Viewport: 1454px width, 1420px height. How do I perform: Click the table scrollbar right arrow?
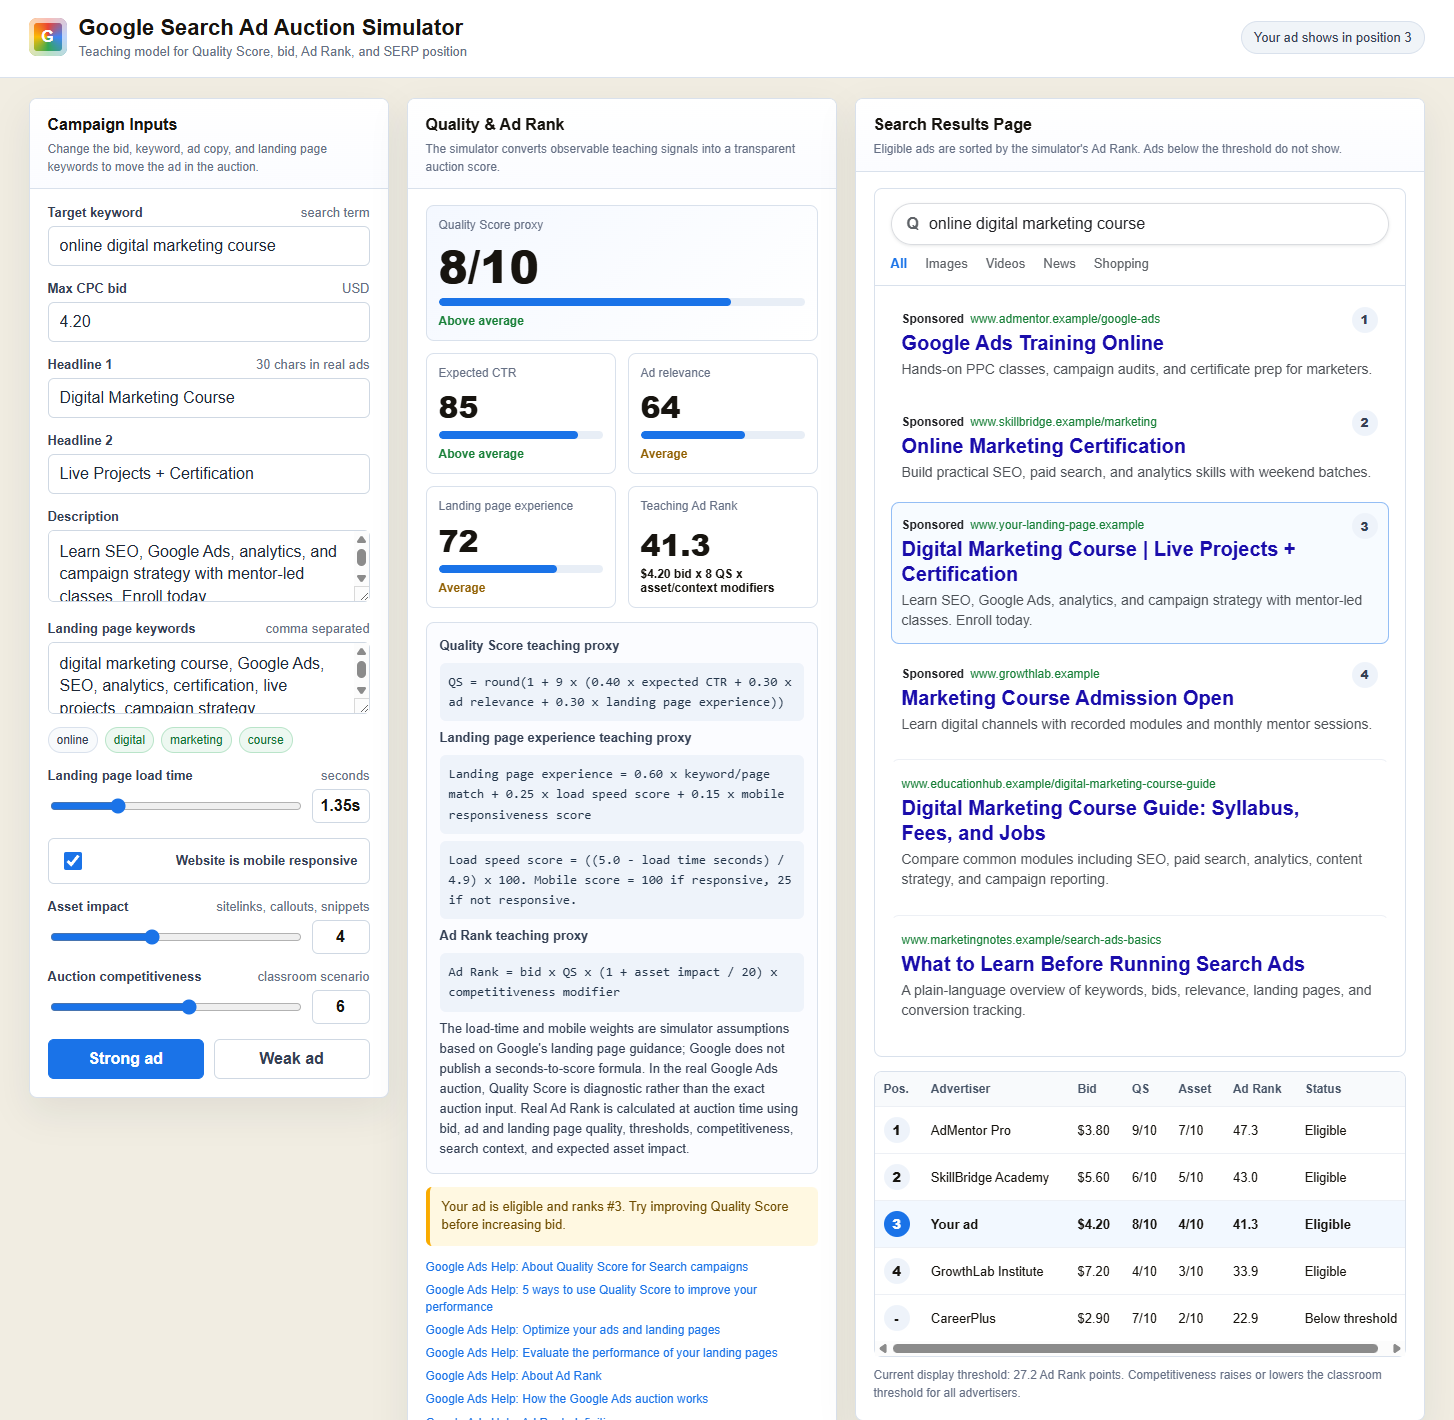[1397, 1349]
